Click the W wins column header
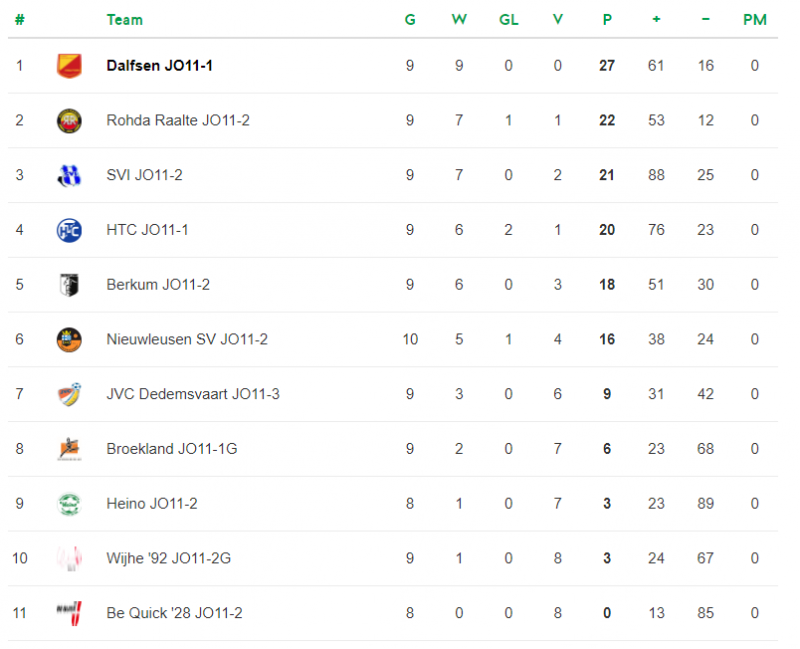This screenshot has width=800, height=649. point(459,20)
